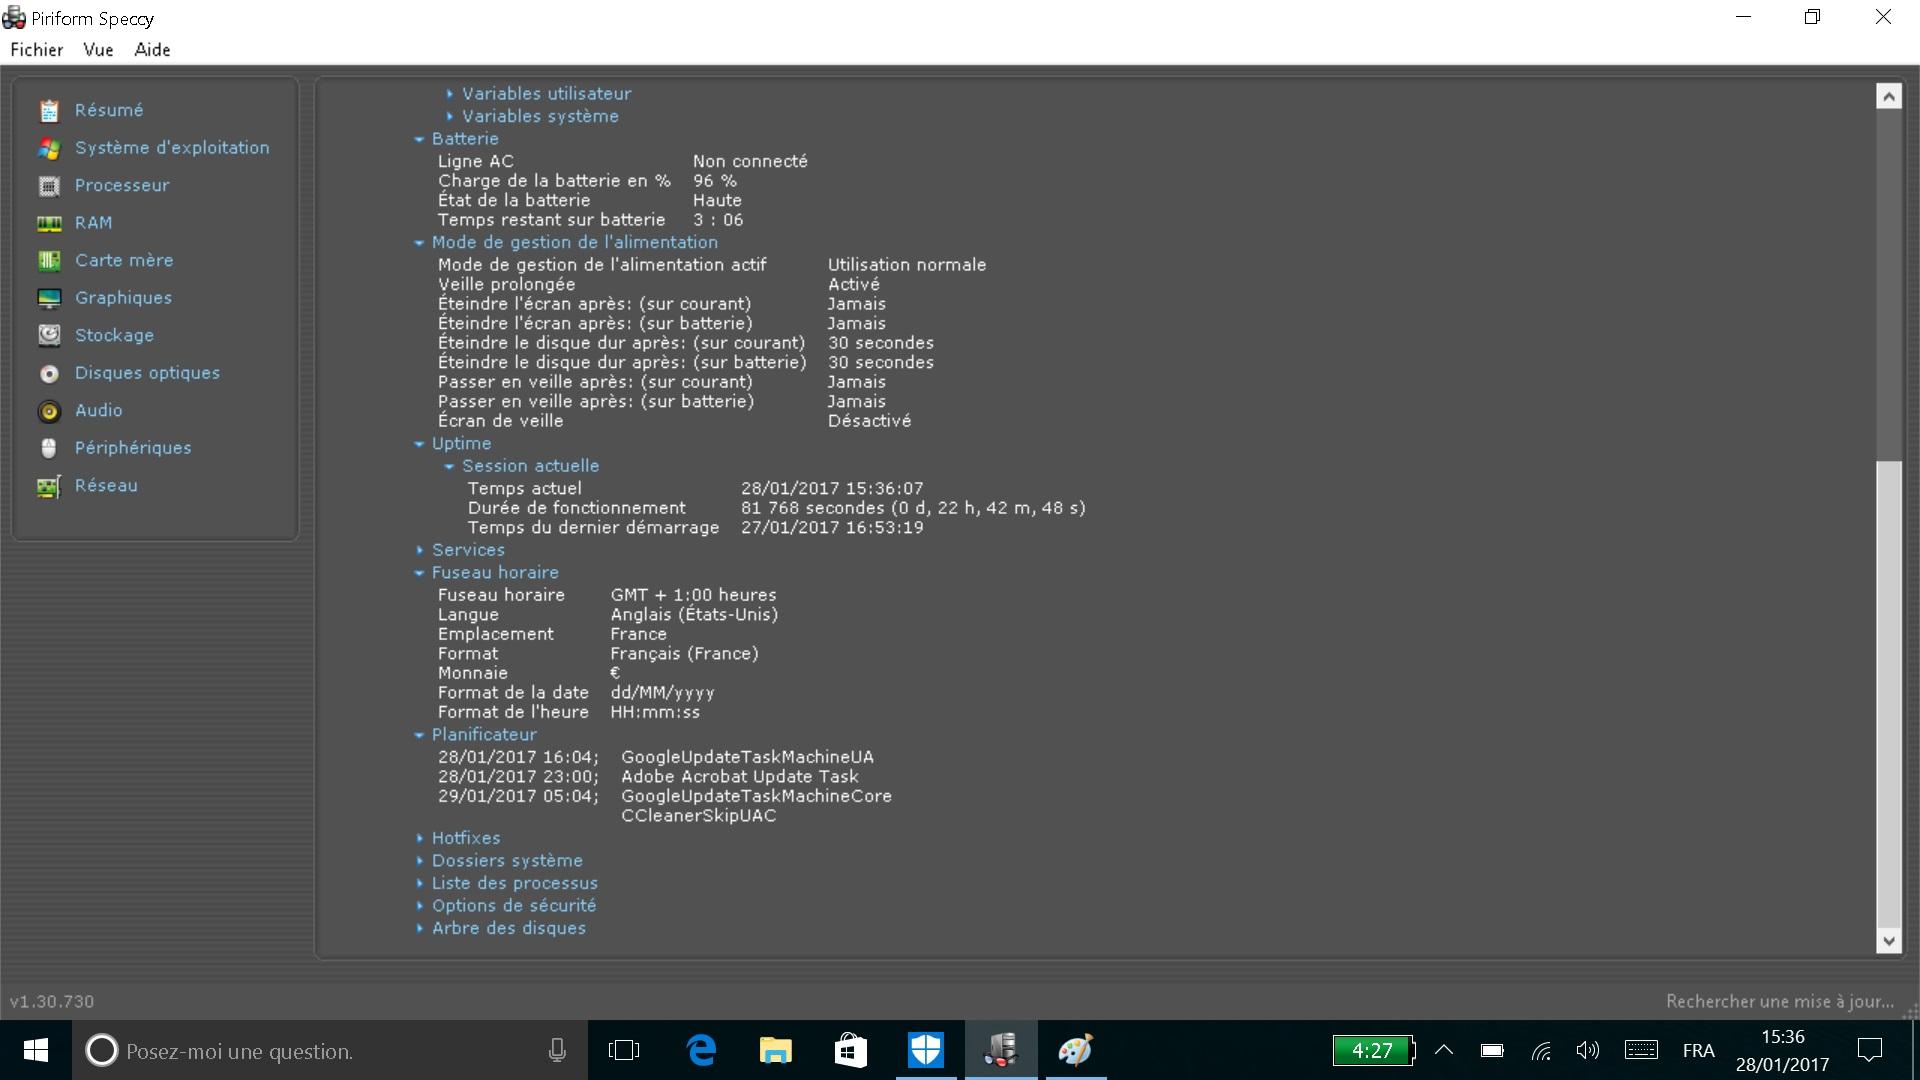Click the v1.30.730 version label

[x=52, y=1001]
